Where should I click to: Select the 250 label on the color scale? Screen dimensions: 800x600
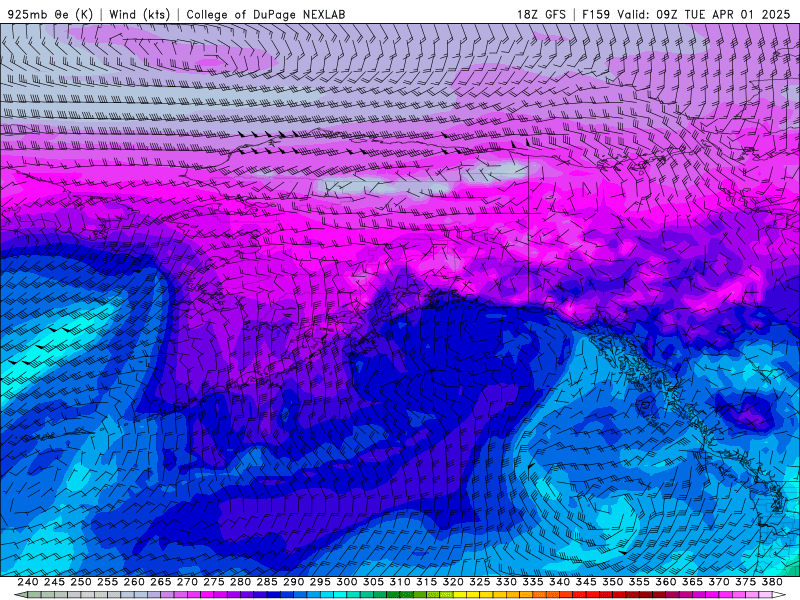point(81,582)
